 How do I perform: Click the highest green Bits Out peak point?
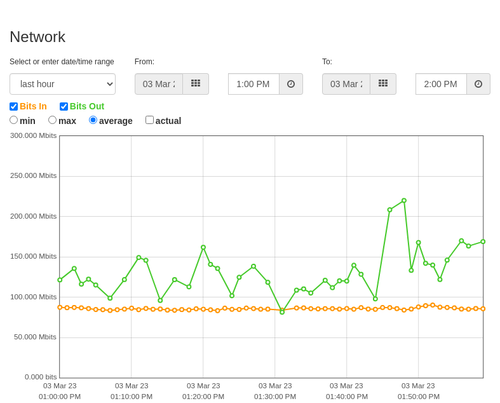404,201
